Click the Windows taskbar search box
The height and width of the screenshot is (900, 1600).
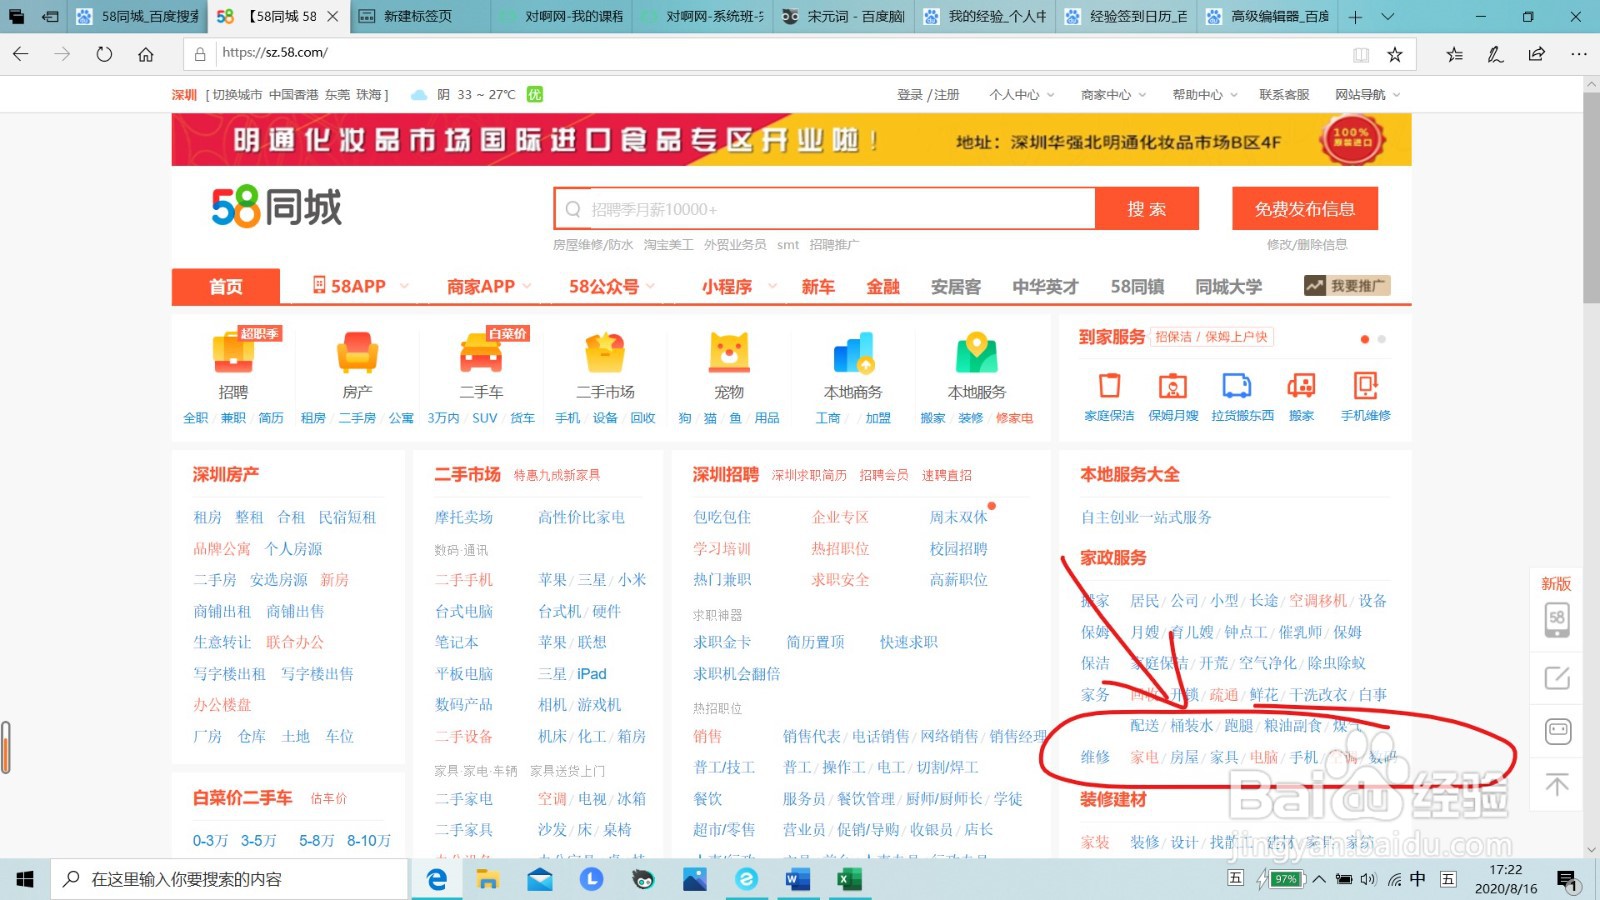click(229, 879)
